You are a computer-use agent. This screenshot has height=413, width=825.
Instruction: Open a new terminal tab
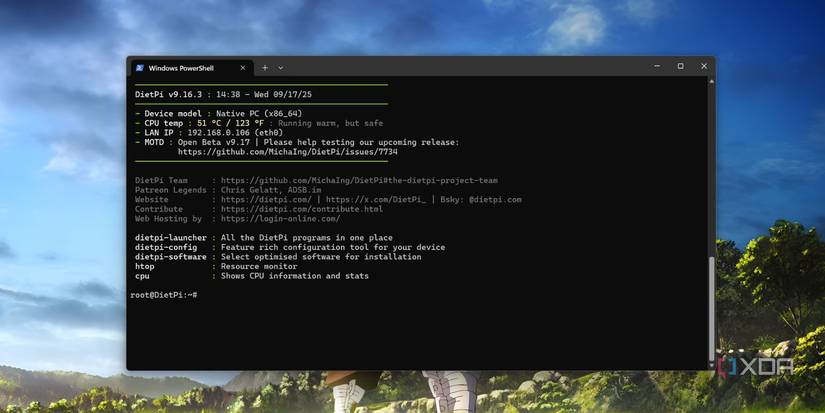265,68
